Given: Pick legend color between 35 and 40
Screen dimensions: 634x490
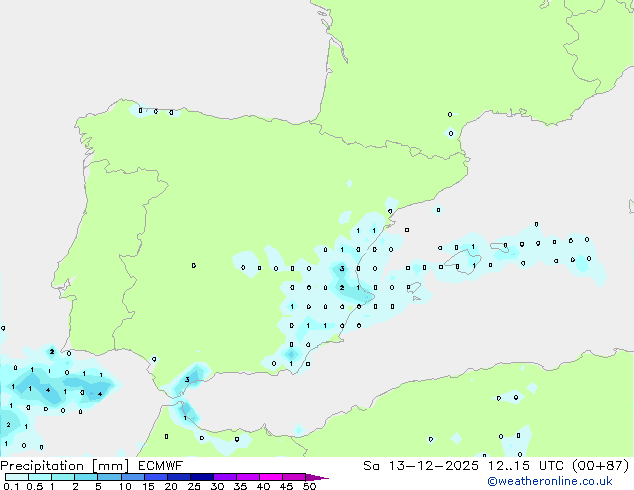Looking at the screenshot, I should pyautogui.click(x=248, y=477).
